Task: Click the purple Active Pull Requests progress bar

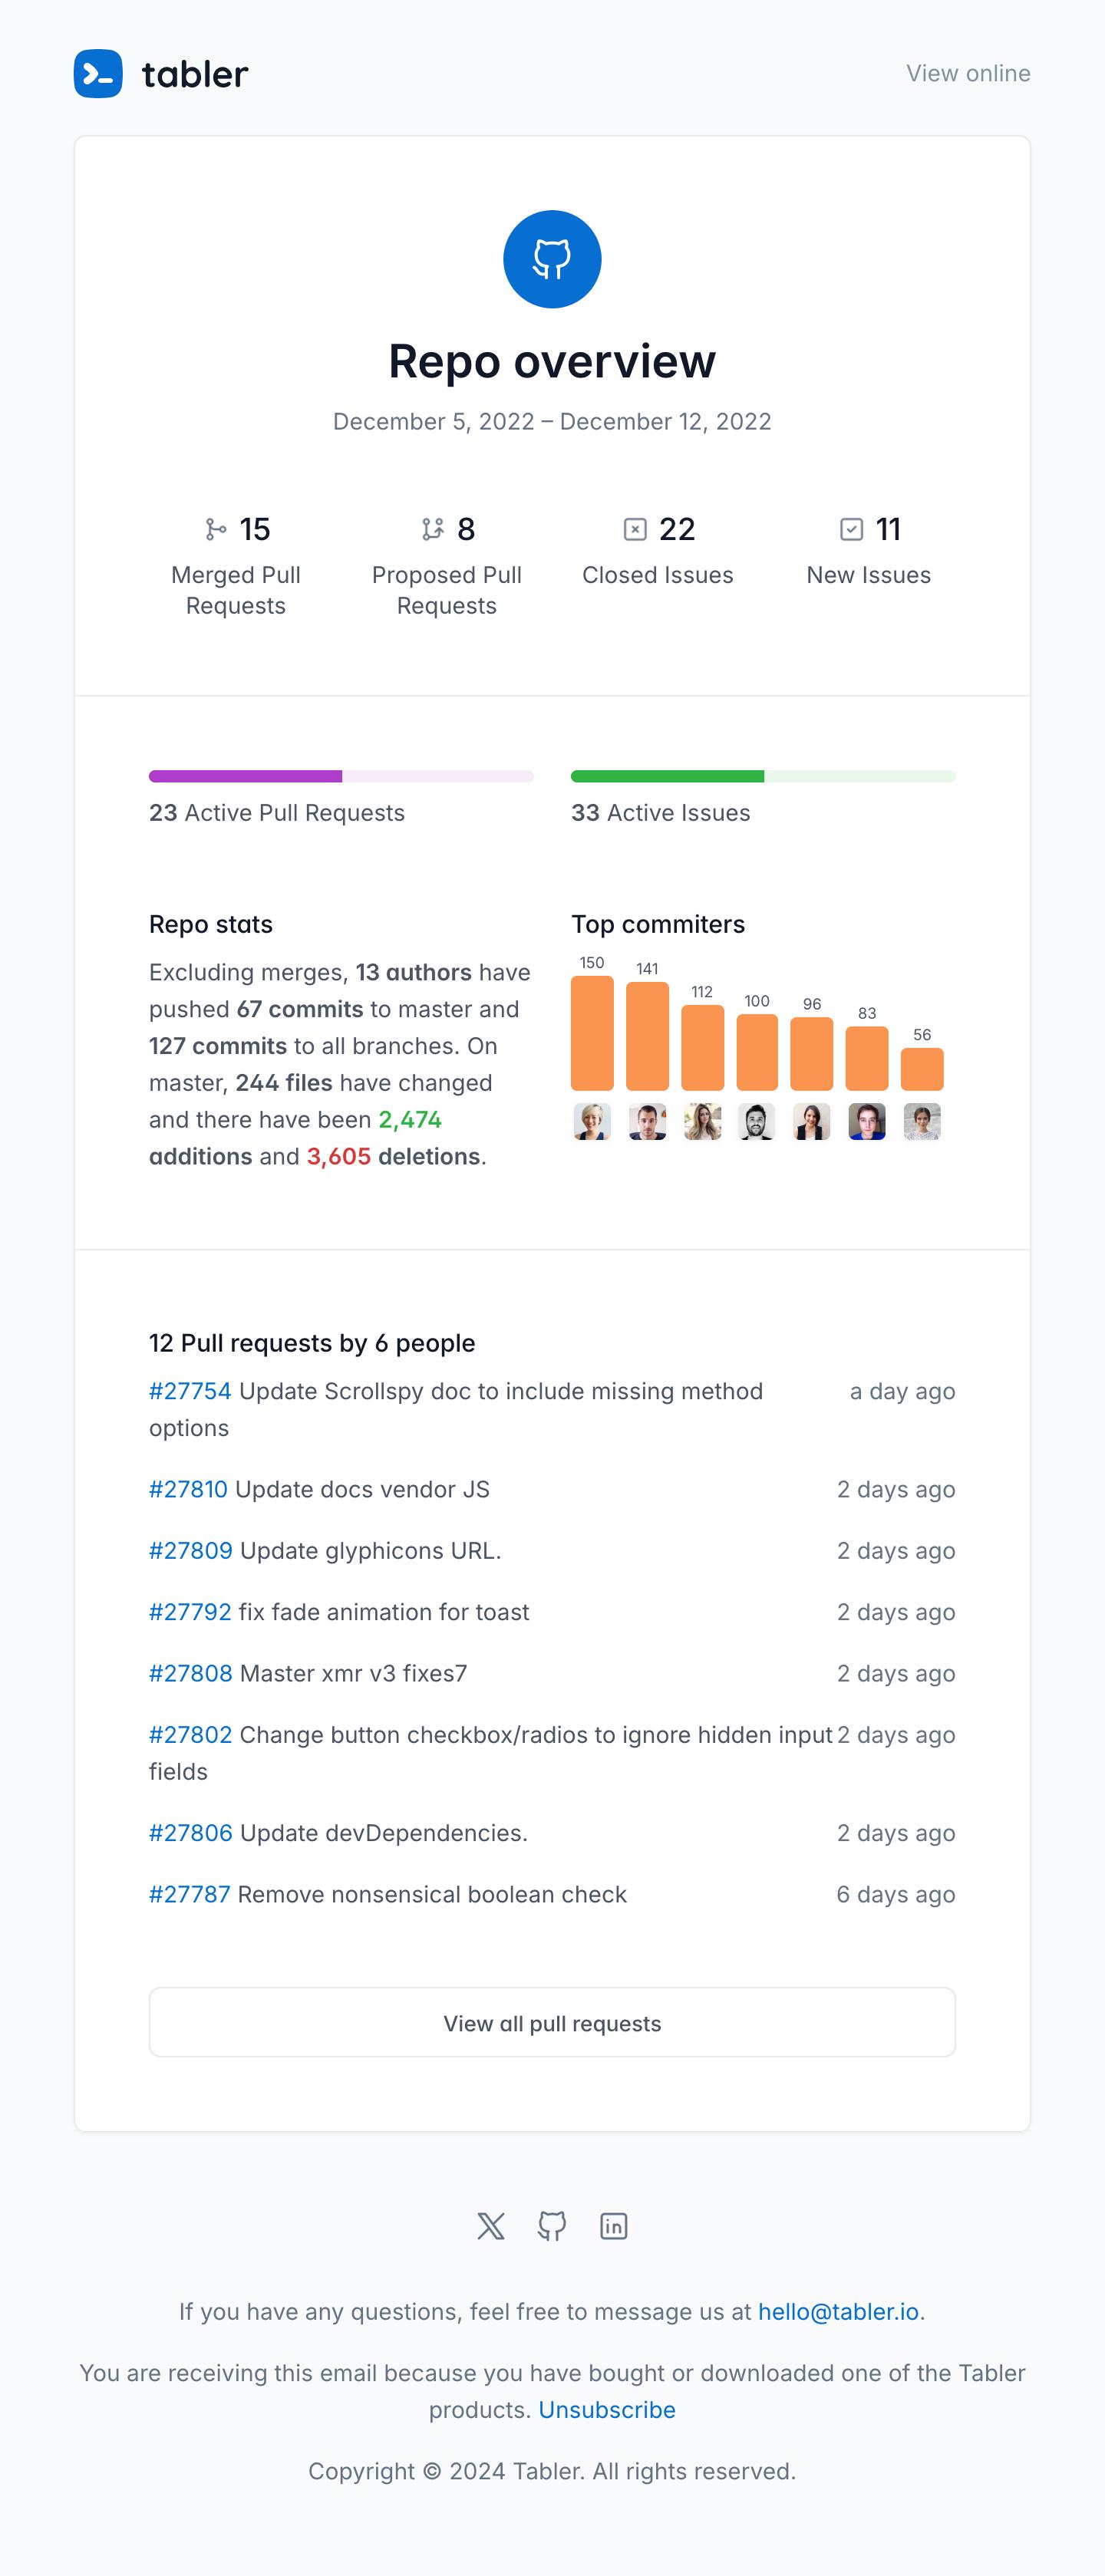Action: pos(341,776)
